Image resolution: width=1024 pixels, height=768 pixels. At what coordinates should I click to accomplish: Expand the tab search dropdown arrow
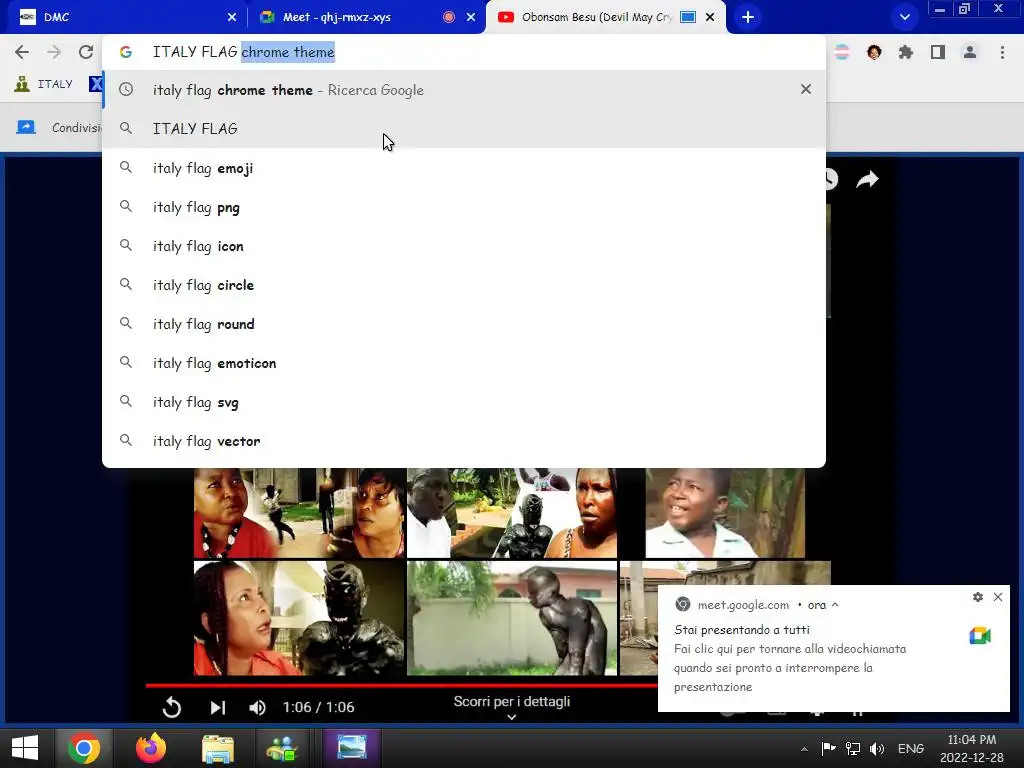tap(904, 17)
